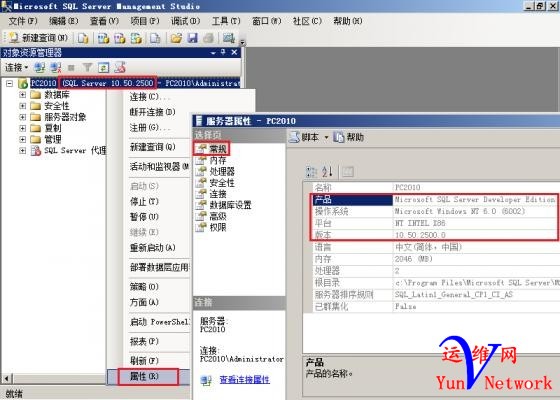Open the 窗口(W) menu

pyautogui.click(x=267, y=21)
